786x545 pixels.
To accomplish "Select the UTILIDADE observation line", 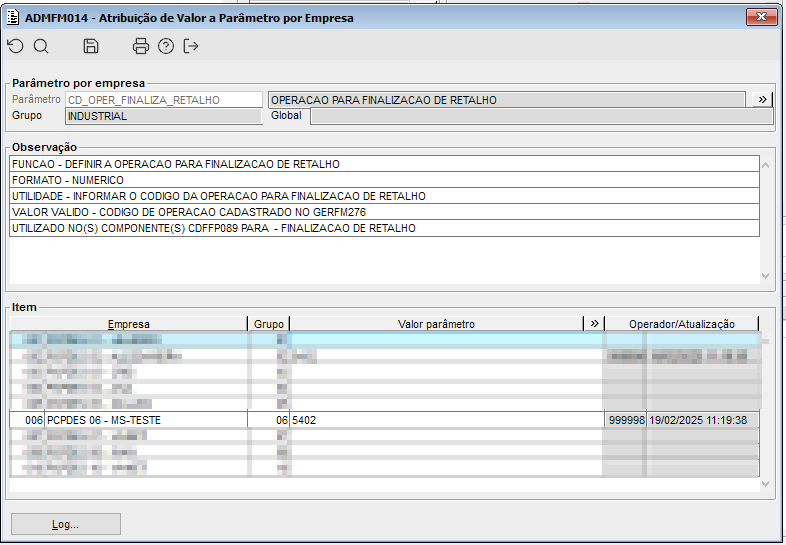I will [x=384, y=196].
